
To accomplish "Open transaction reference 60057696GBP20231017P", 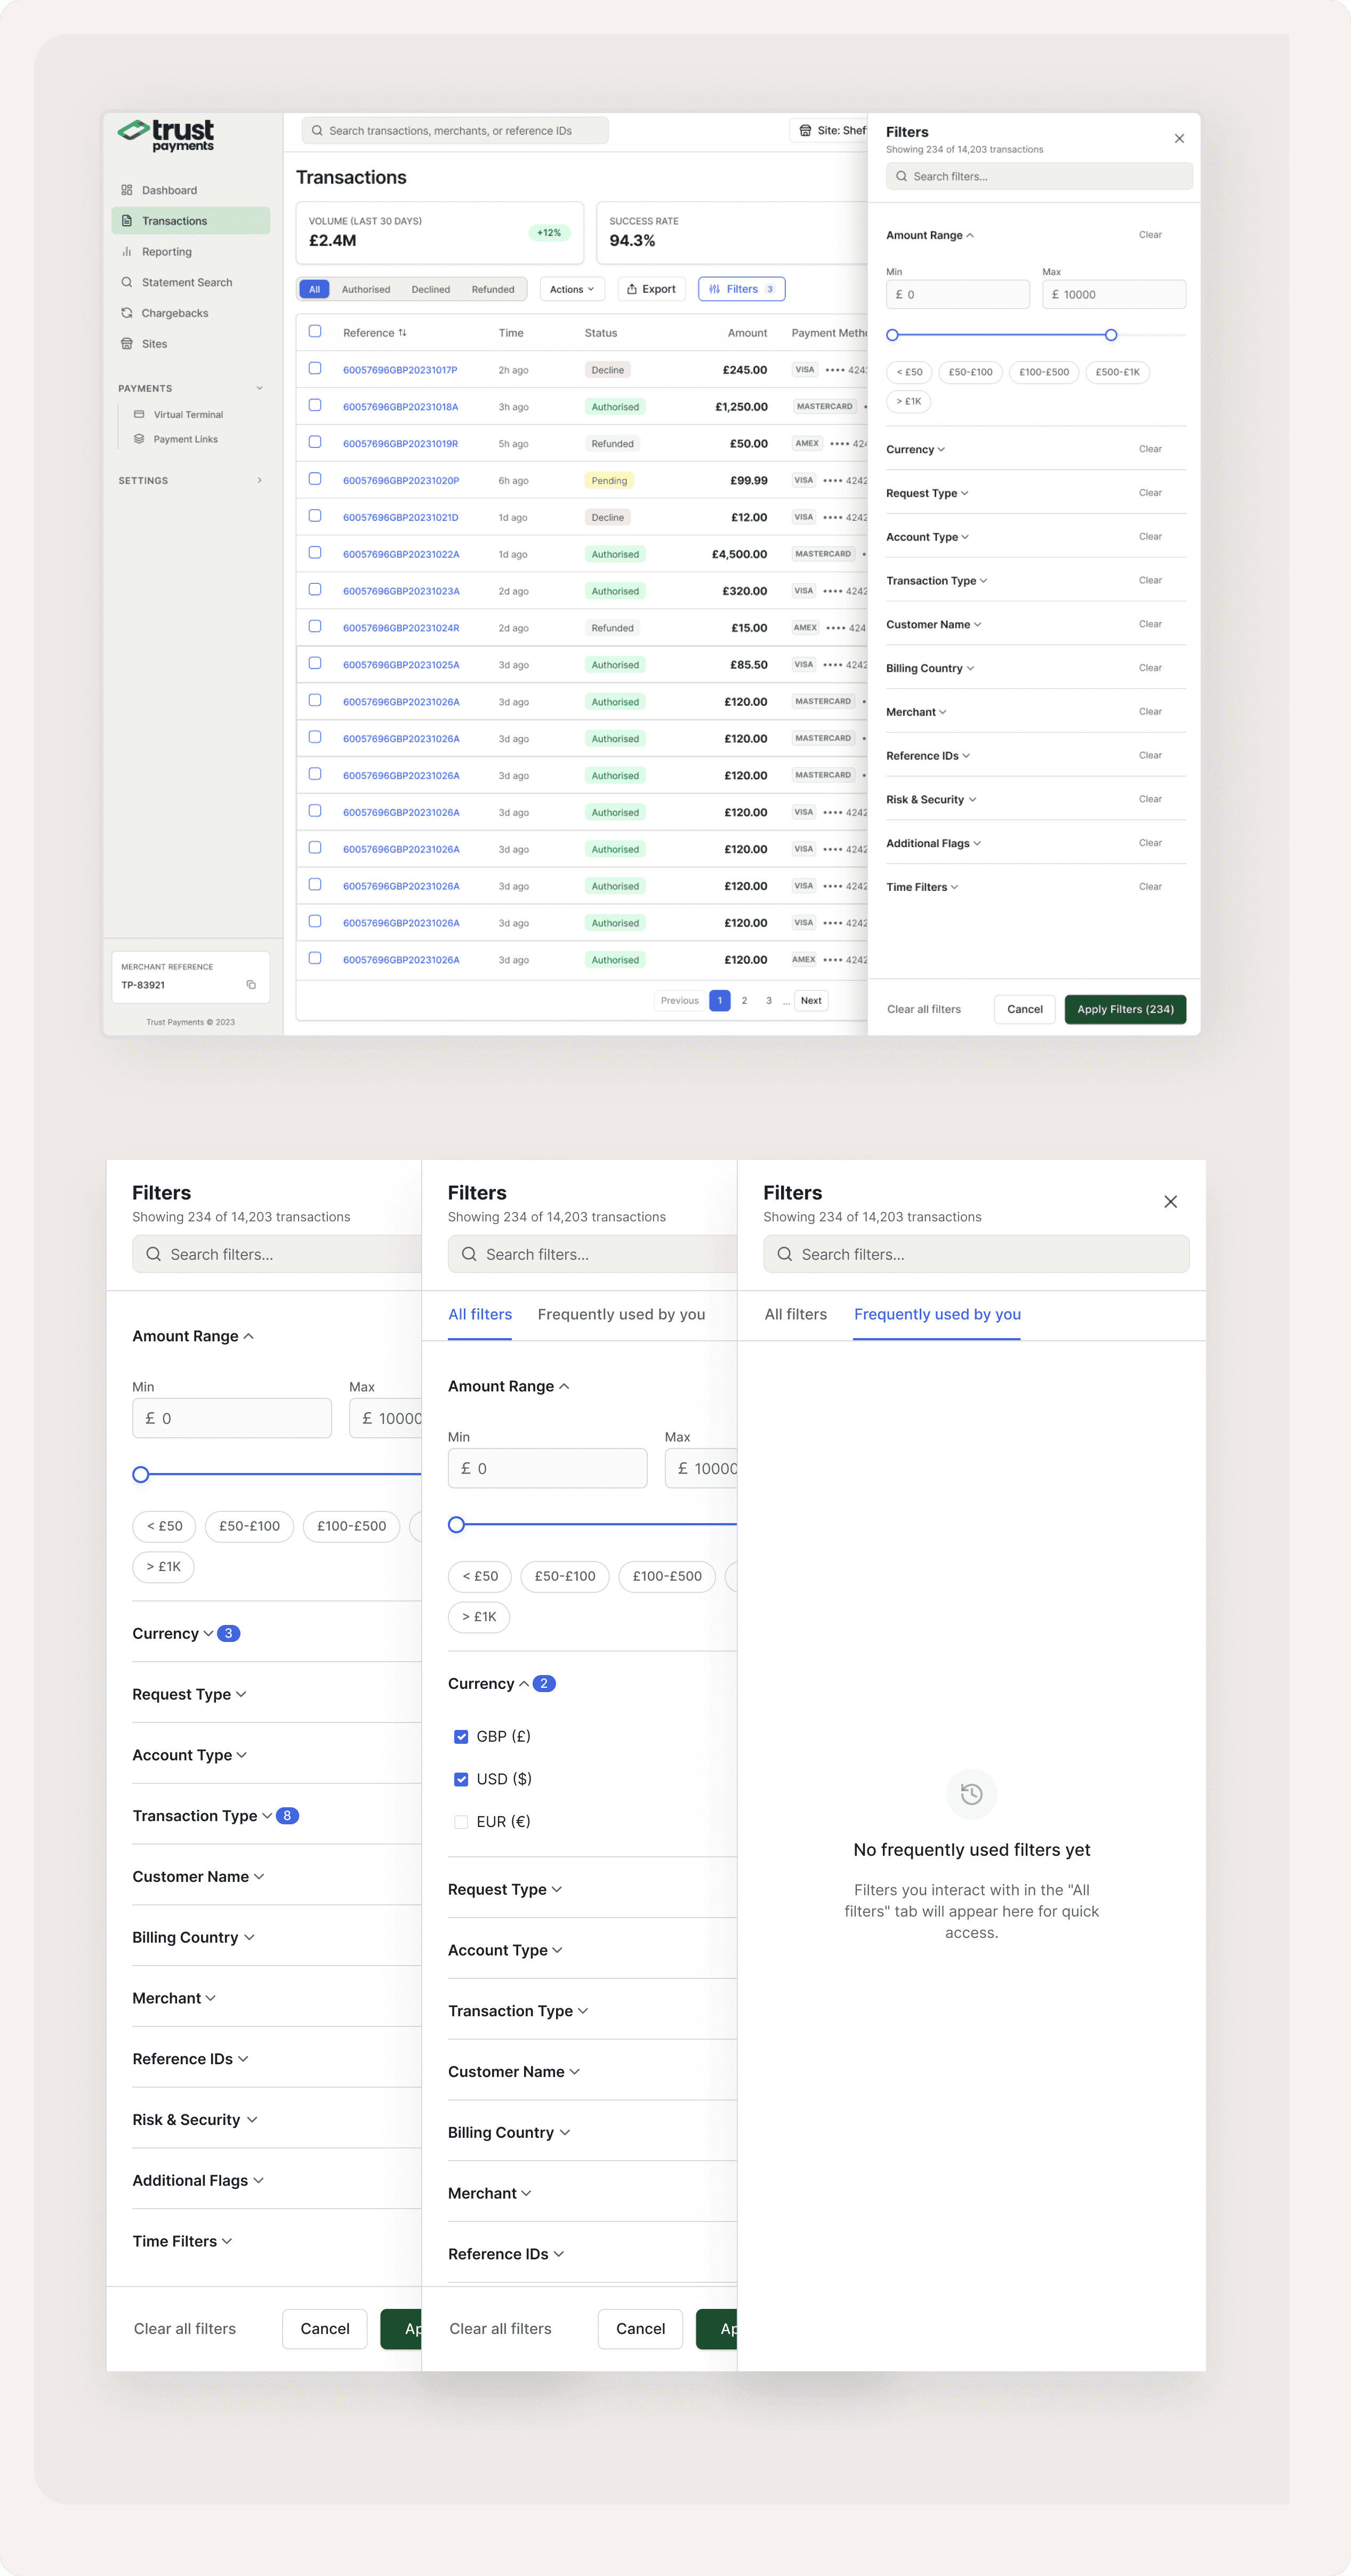I will point(400,370).
